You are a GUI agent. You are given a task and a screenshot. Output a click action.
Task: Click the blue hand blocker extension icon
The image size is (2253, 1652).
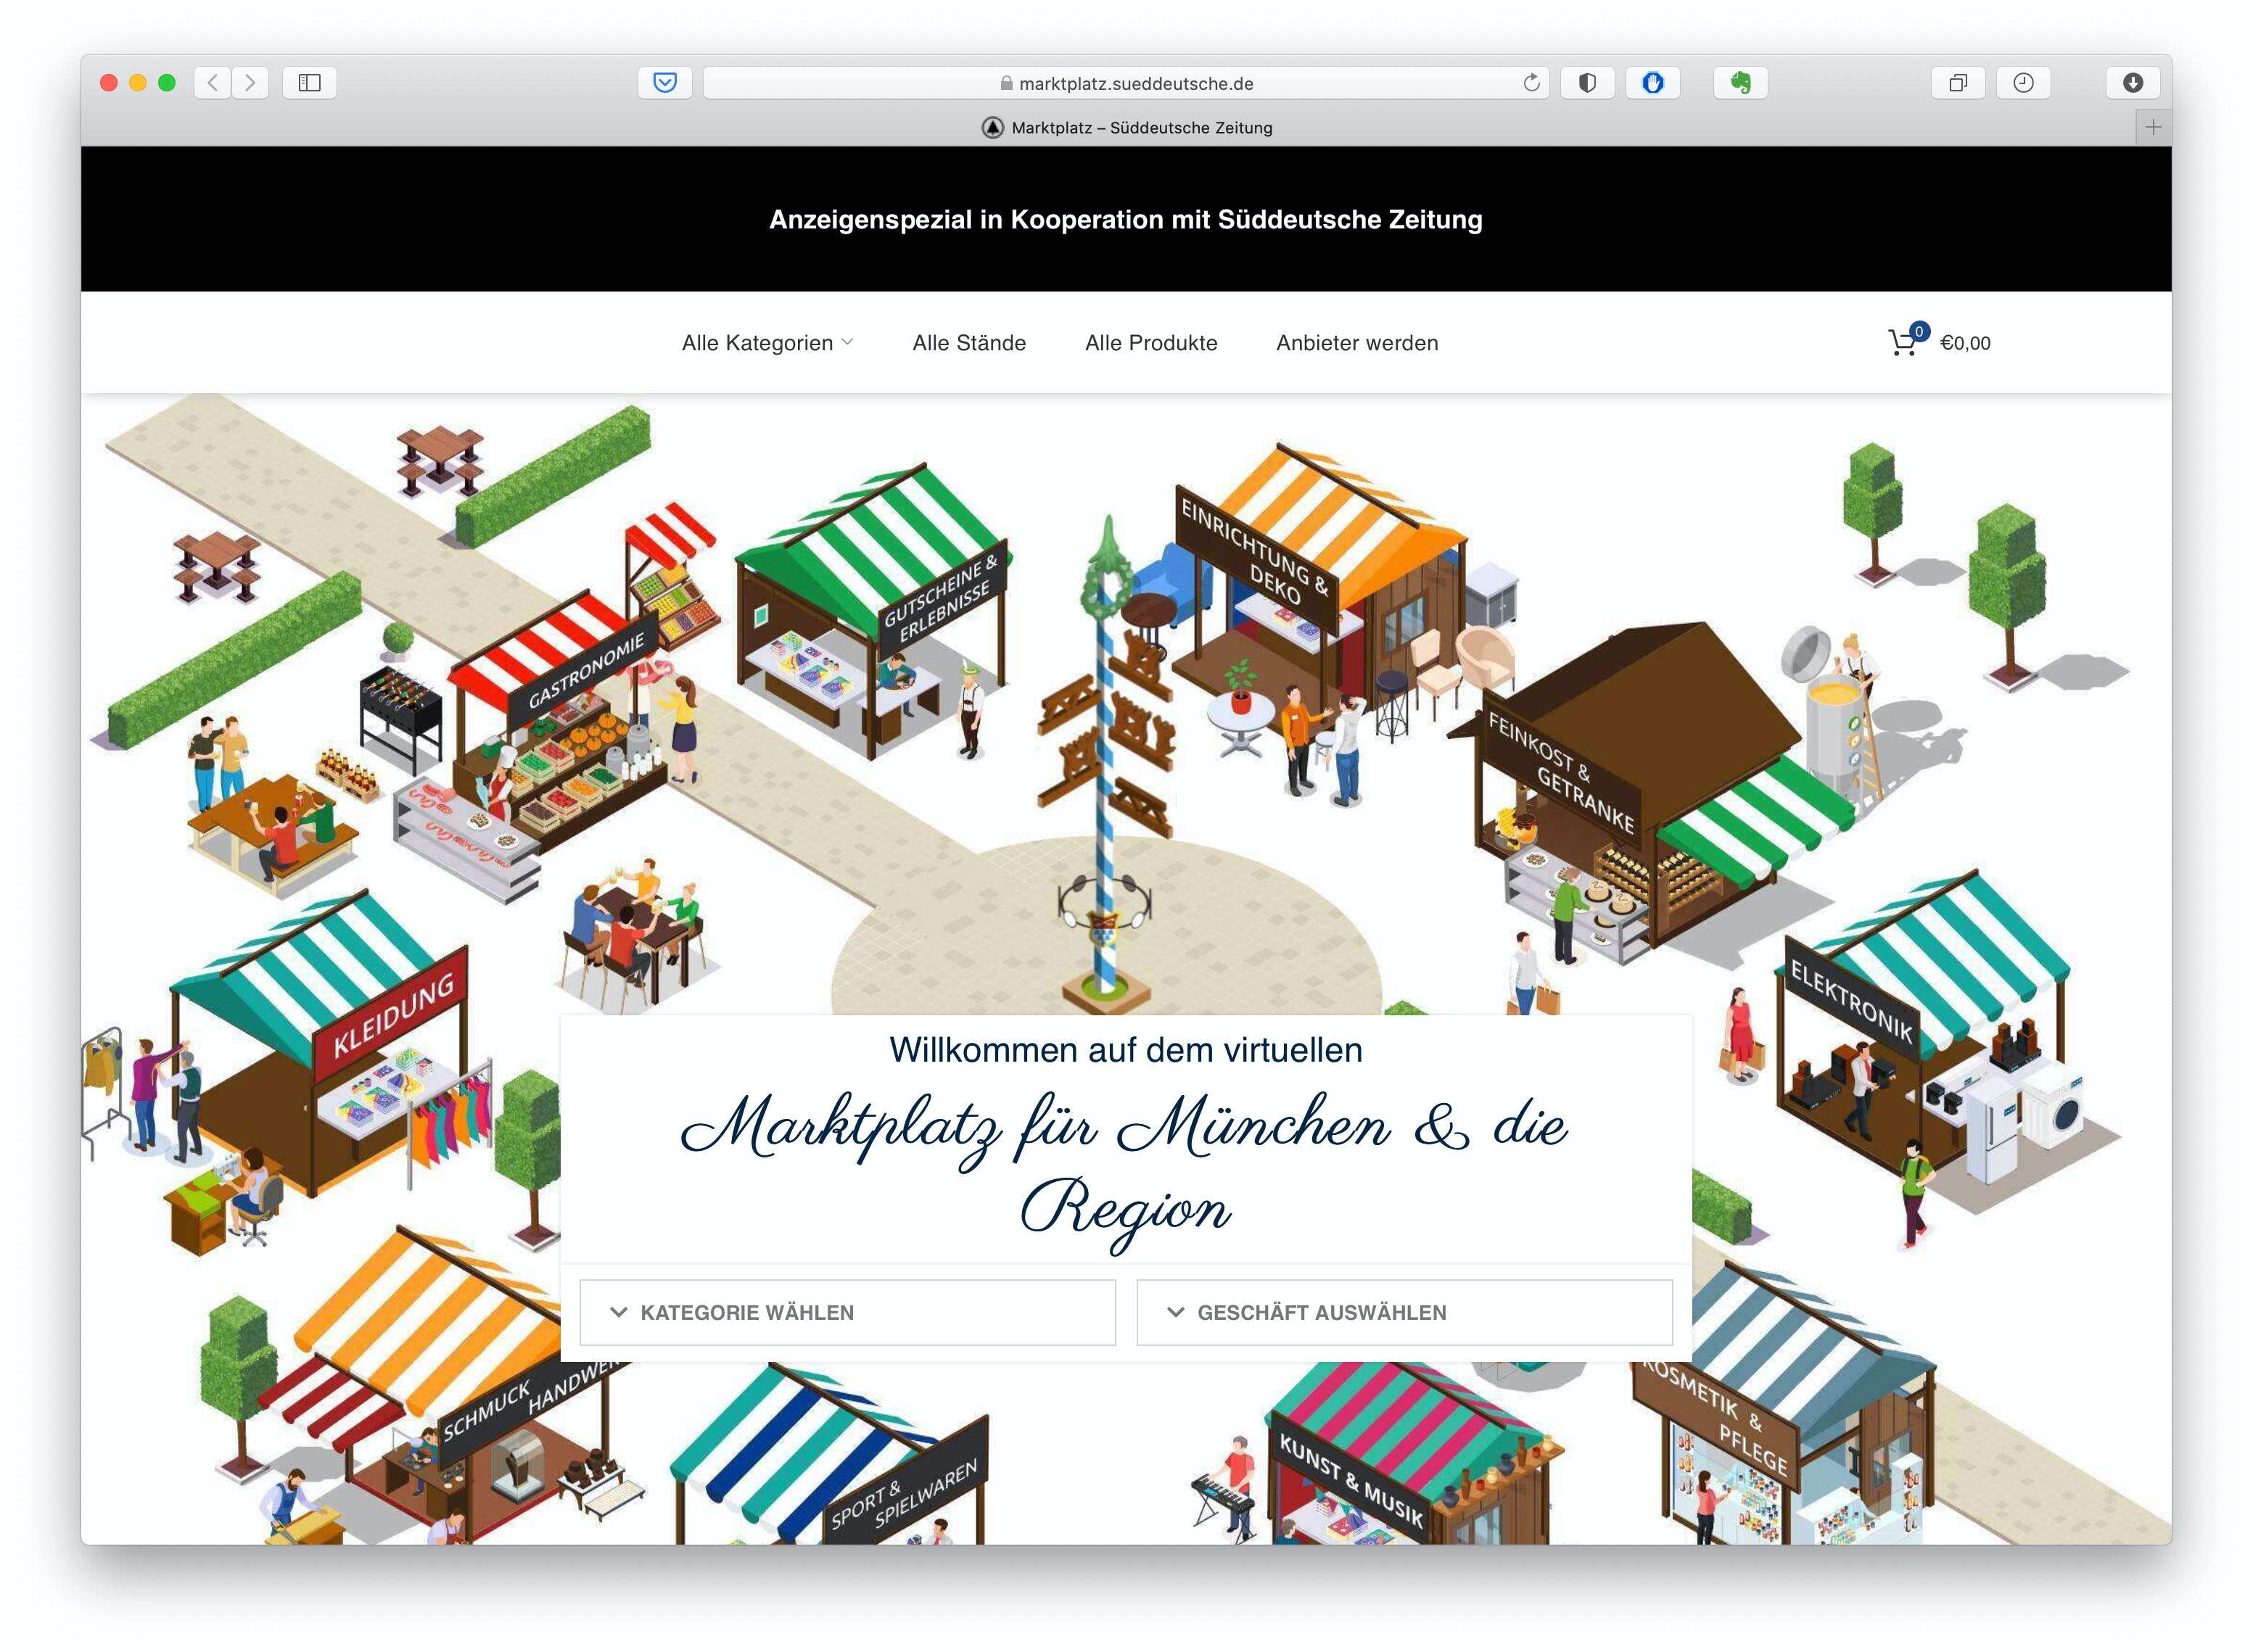pos(1652,83)
